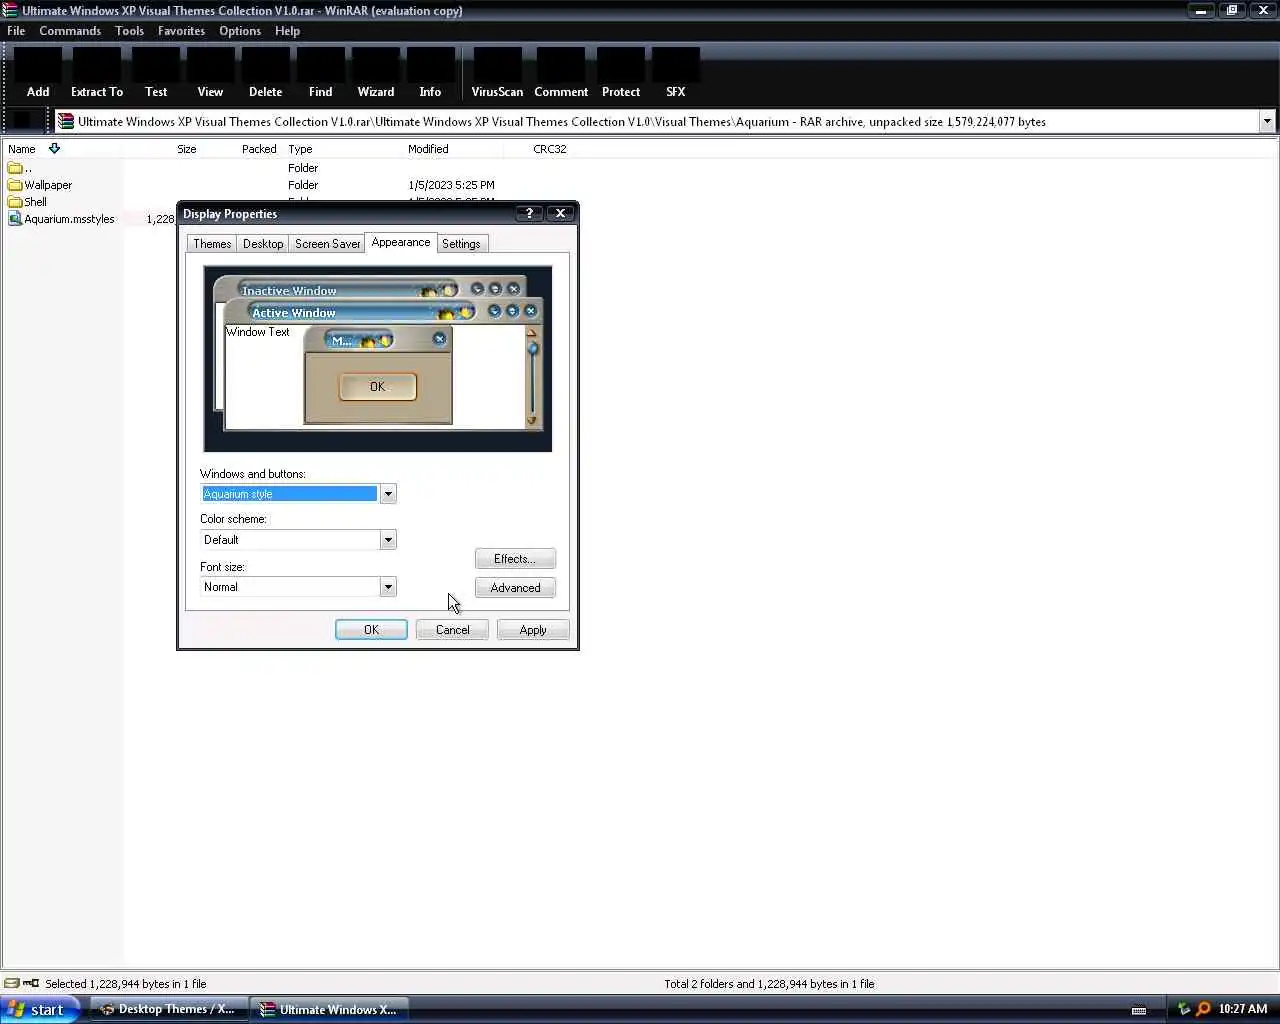Click the key icon in WinRAR status bar
Viewport: 1280px width, 1024px height.
tap(31, 983)
